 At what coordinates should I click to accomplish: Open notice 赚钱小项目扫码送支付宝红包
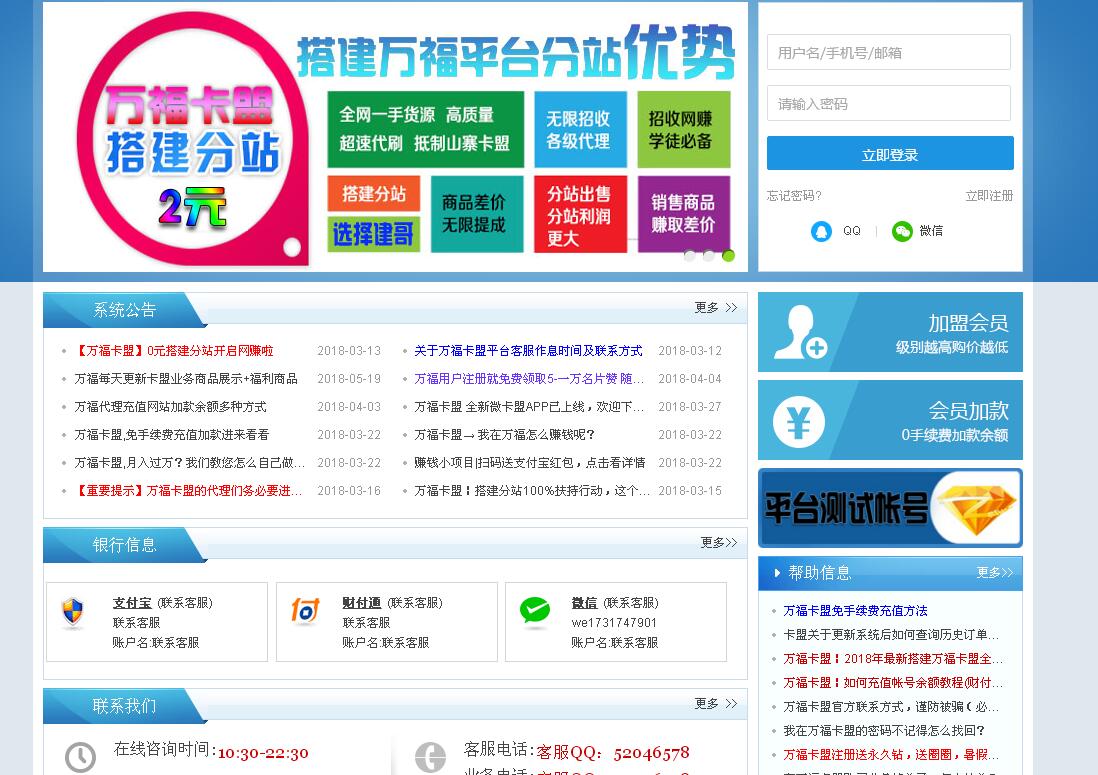[x=529, y=463]
